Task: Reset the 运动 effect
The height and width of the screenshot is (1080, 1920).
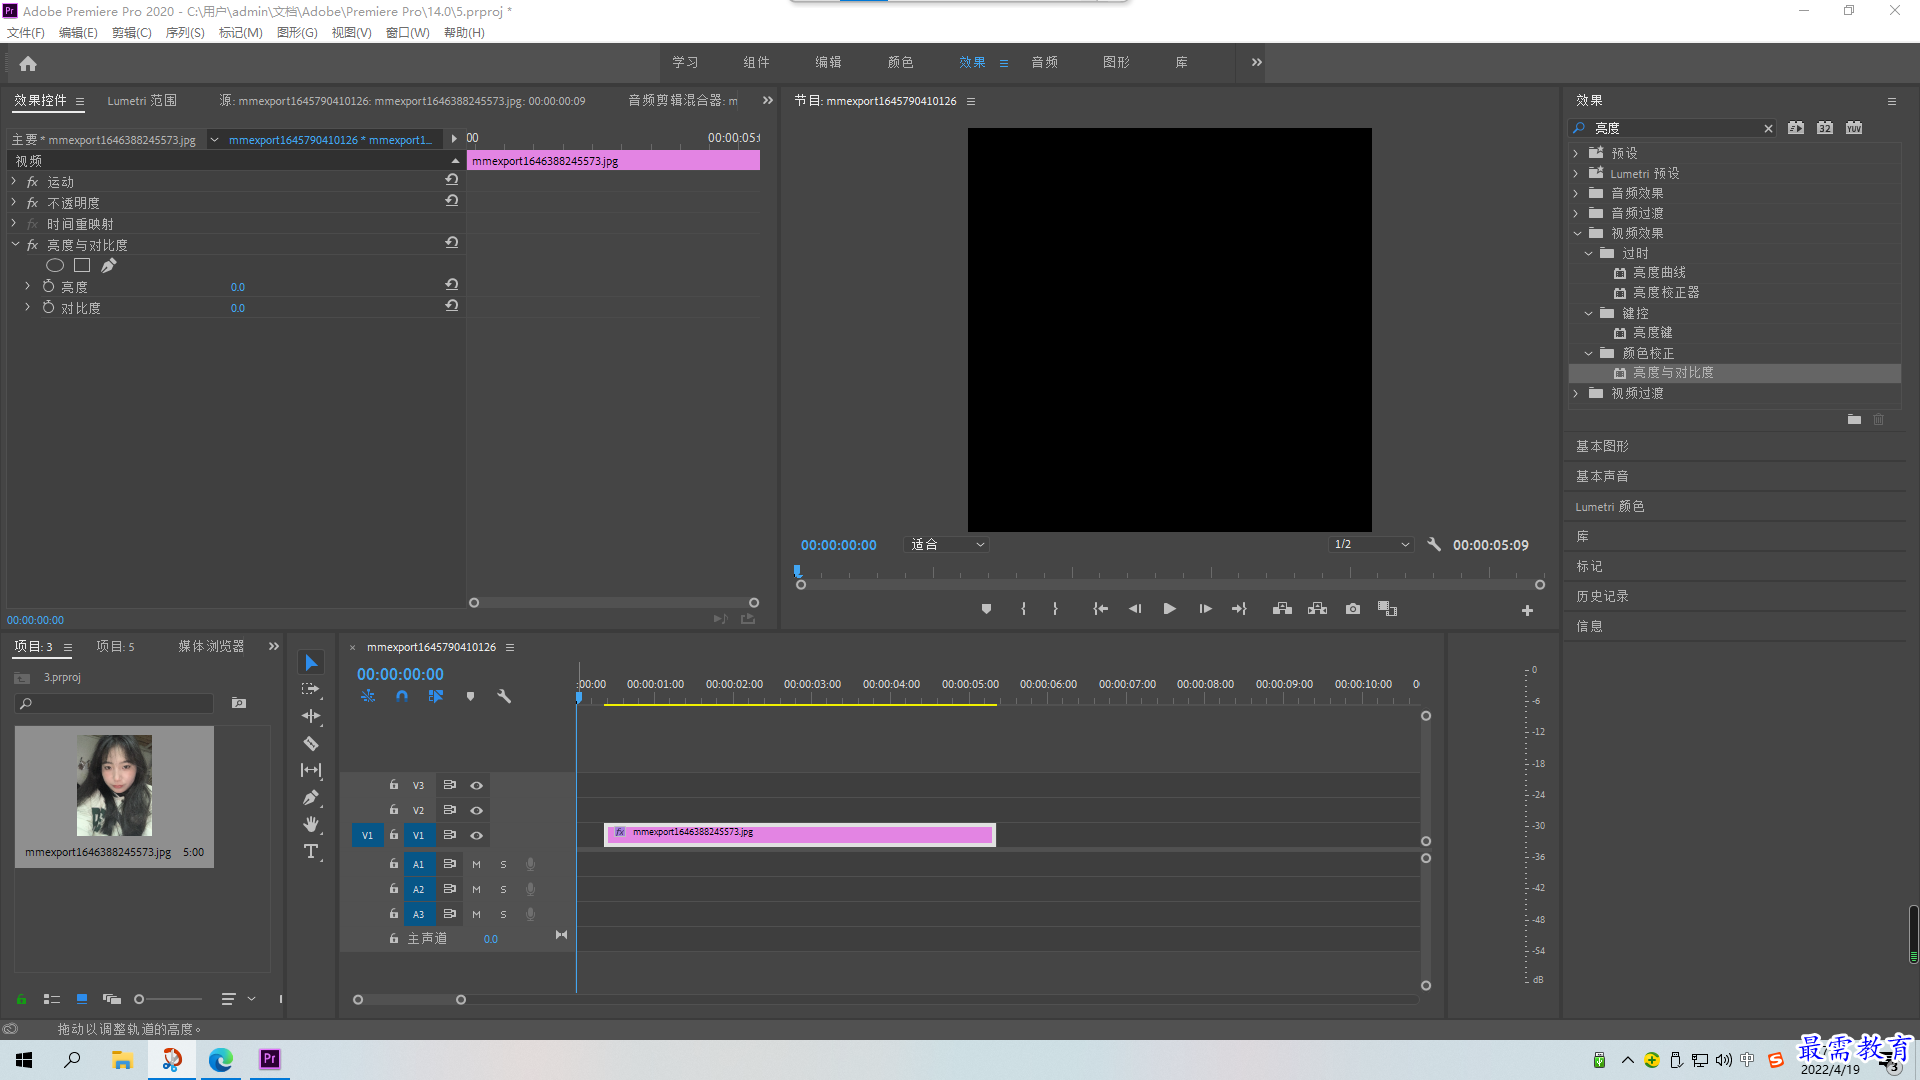Action: point(452,180)
